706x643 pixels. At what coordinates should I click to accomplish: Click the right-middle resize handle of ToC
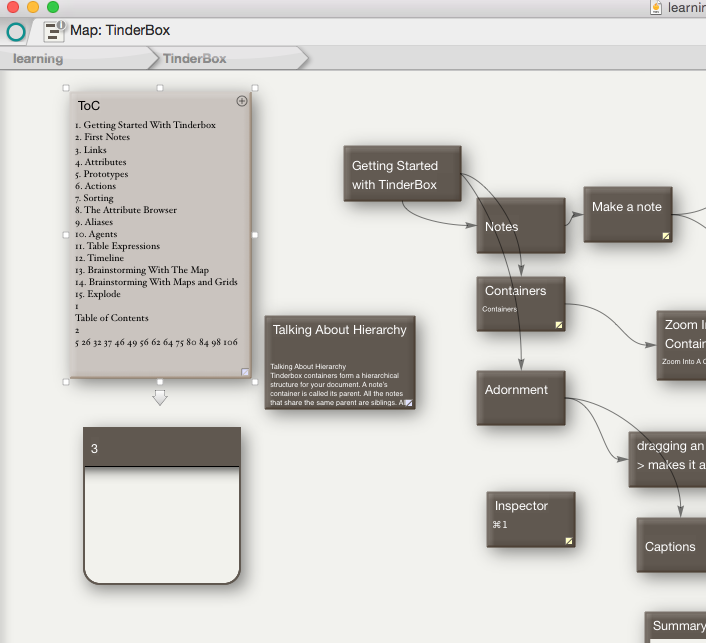click(255, 235)
